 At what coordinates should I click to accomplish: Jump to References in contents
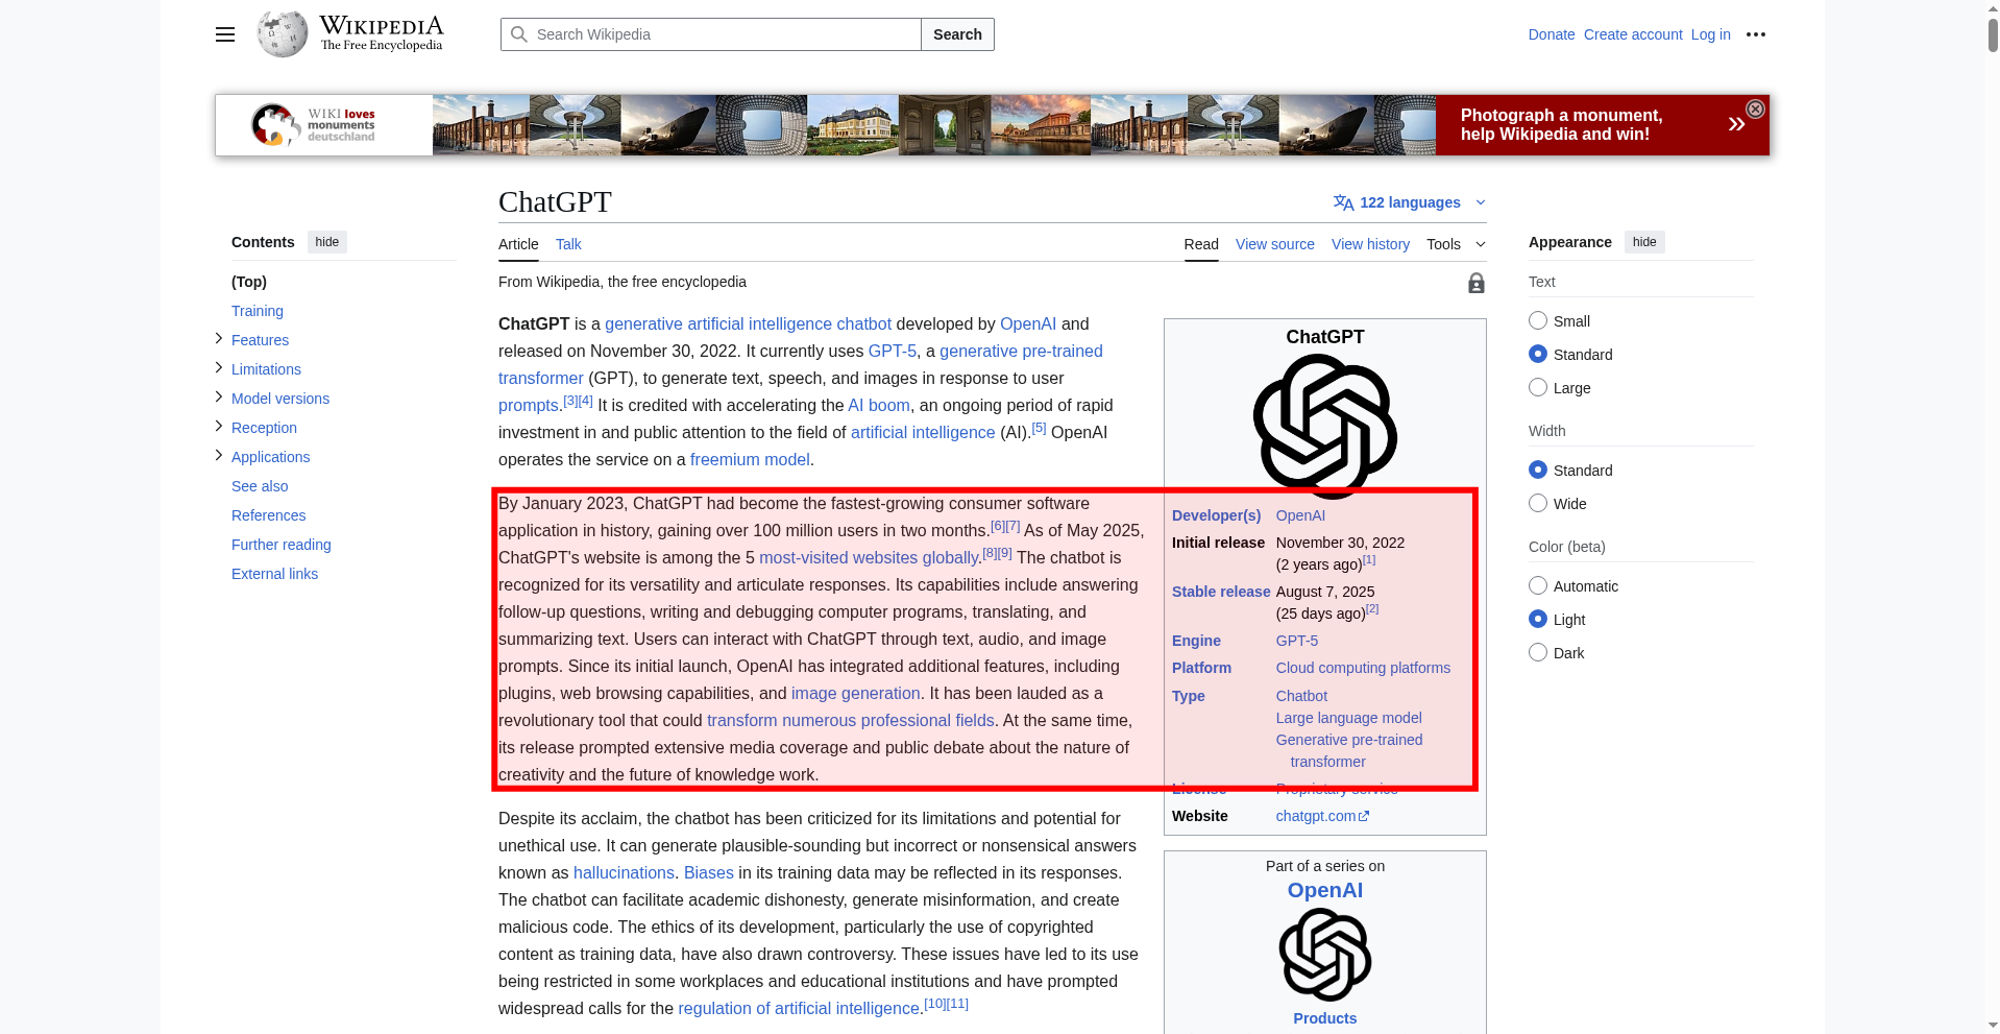coord(268,515)
